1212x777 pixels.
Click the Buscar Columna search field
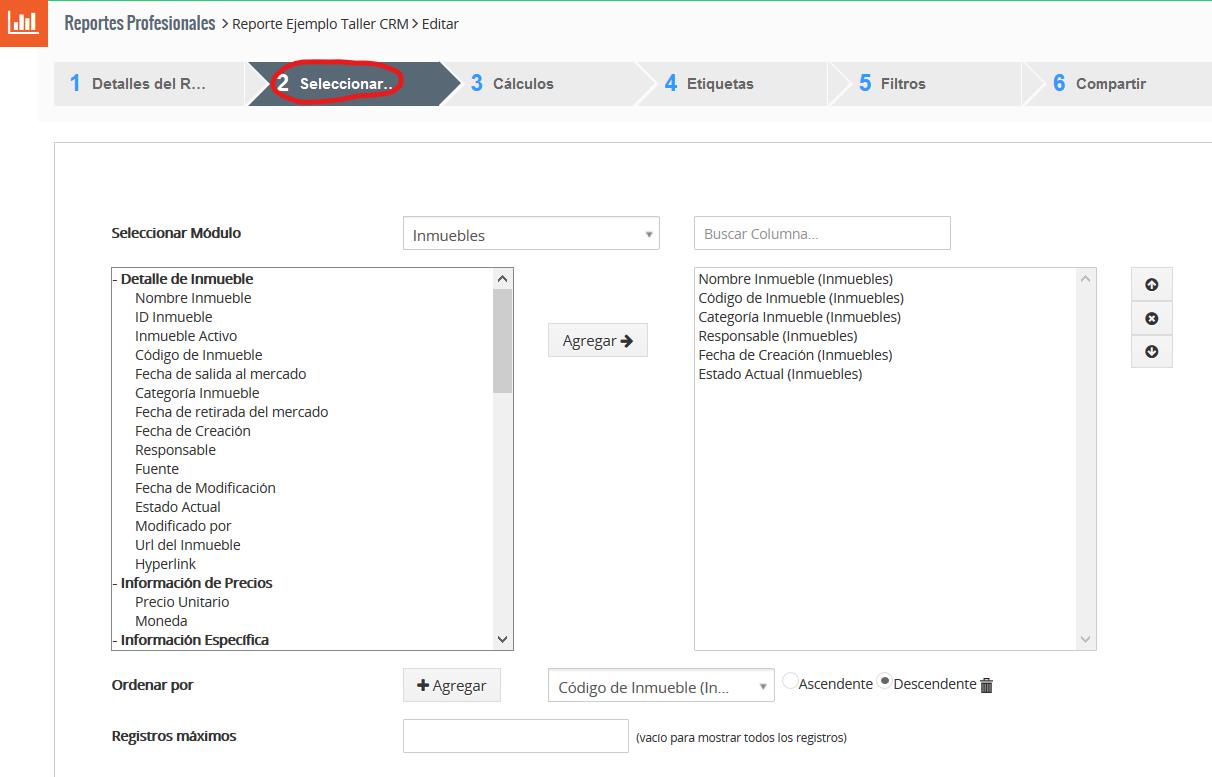821,234
